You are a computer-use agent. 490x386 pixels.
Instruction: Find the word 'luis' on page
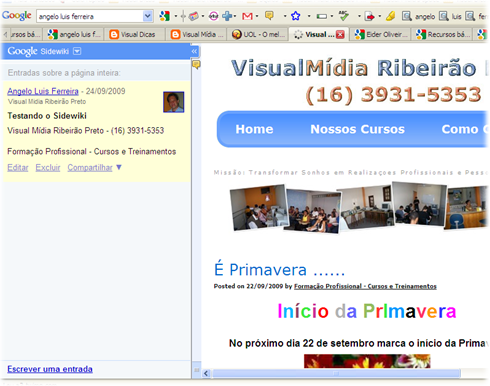click(450, 16)
